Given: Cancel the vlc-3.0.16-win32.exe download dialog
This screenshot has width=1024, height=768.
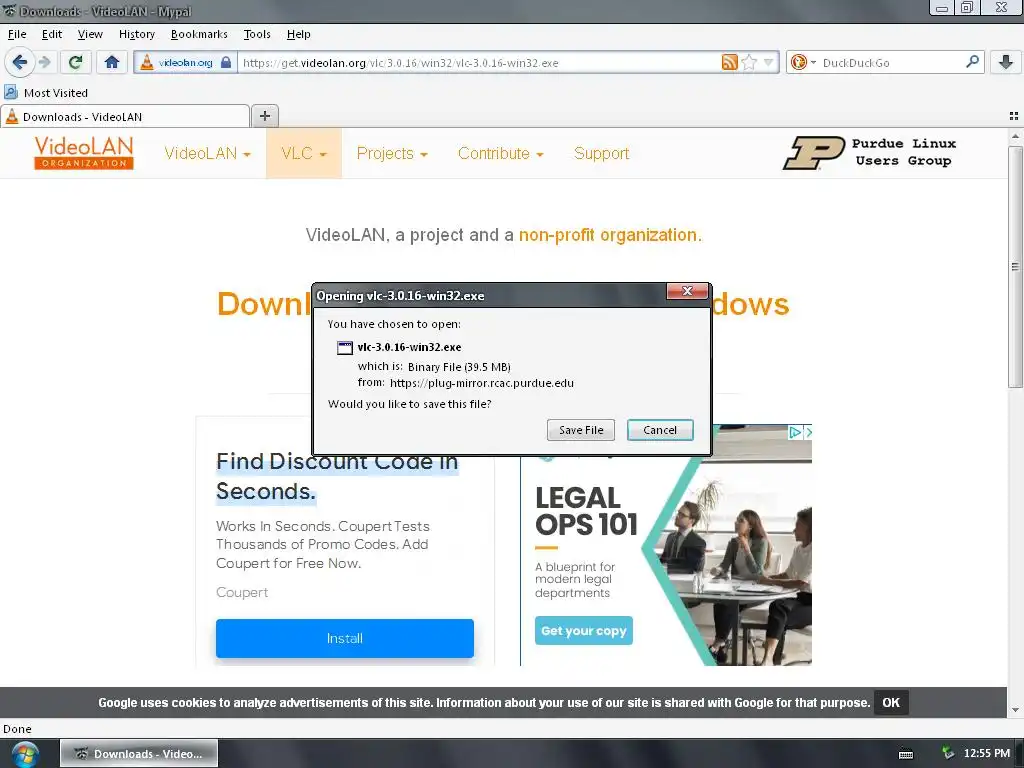Looking at the screenshot, I should click(660, 430).
